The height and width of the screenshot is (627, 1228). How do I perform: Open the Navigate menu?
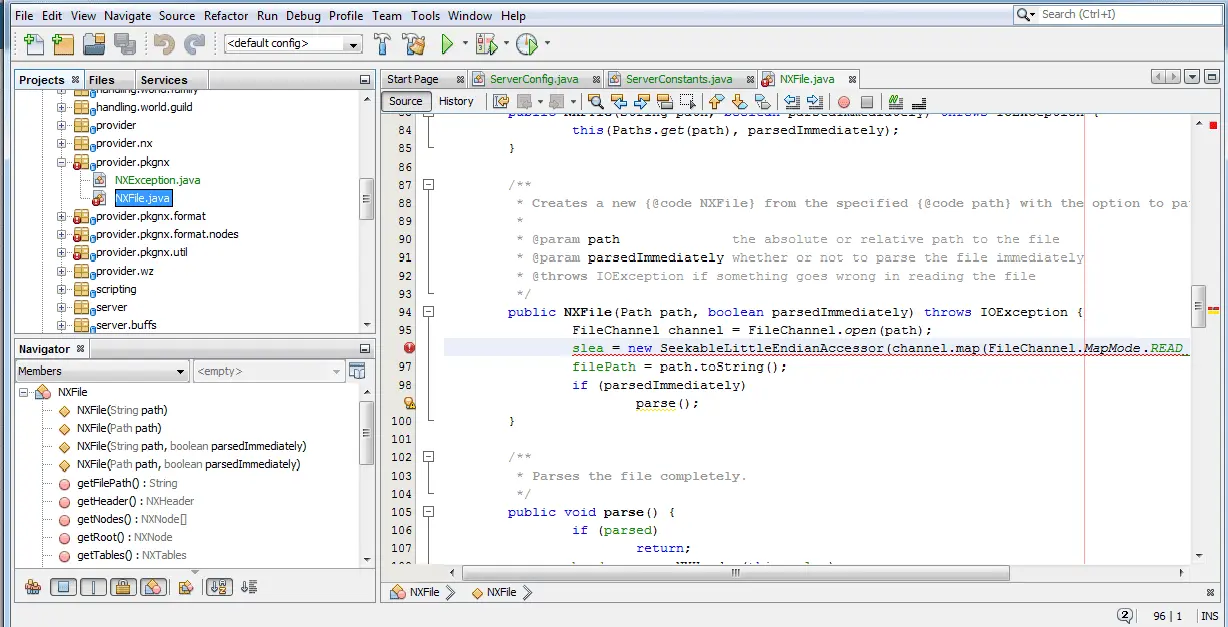coord(128,16)
